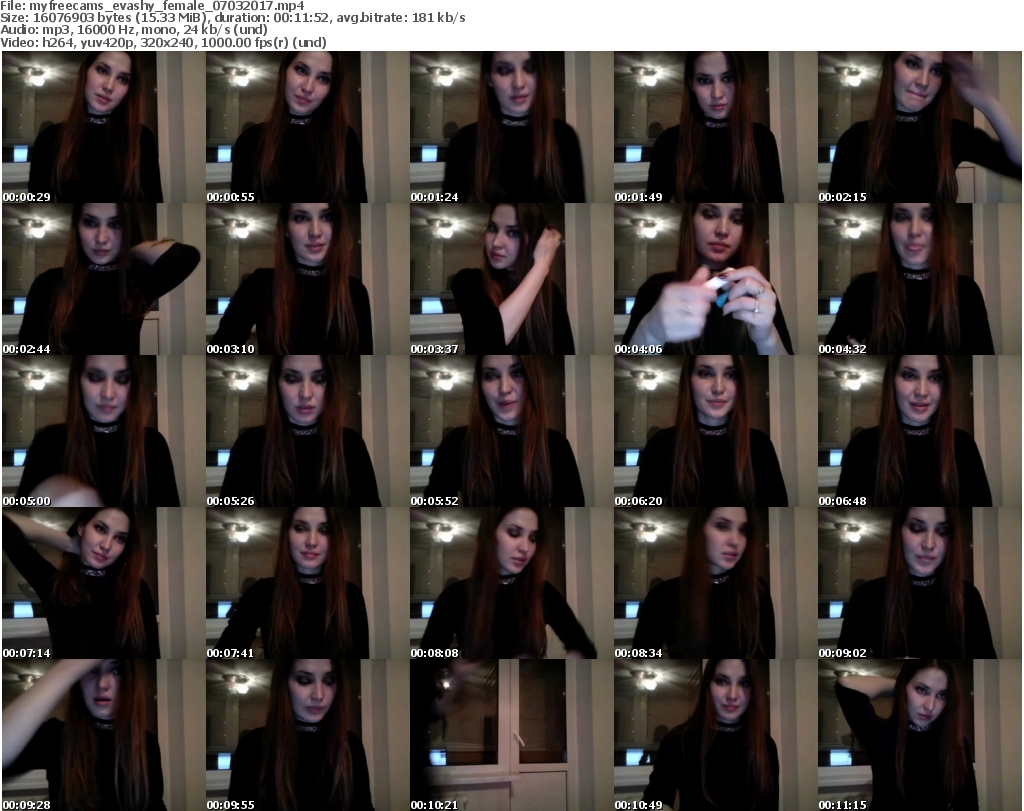The image size is (1024, 811).
Task: Click the frame marked 00:07:14
Action: click(x=104, y=583)
